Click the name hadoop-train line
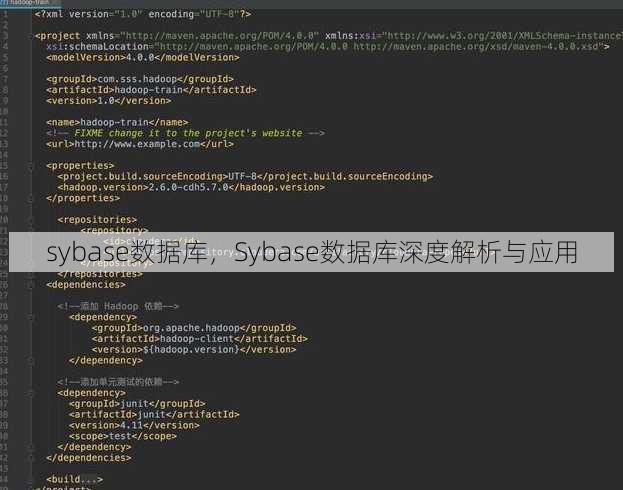Screen dimensions: 623x490 click(x=117, y=122)
